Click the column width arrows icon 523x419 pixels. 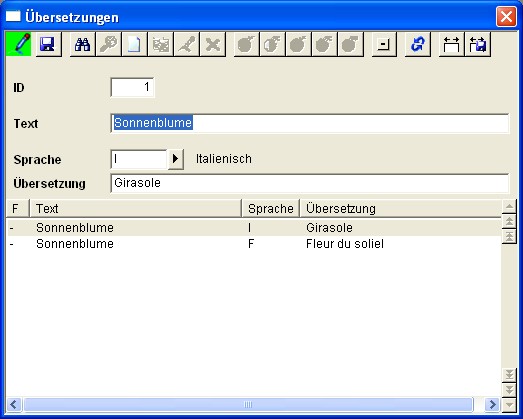tap(451, 44)
